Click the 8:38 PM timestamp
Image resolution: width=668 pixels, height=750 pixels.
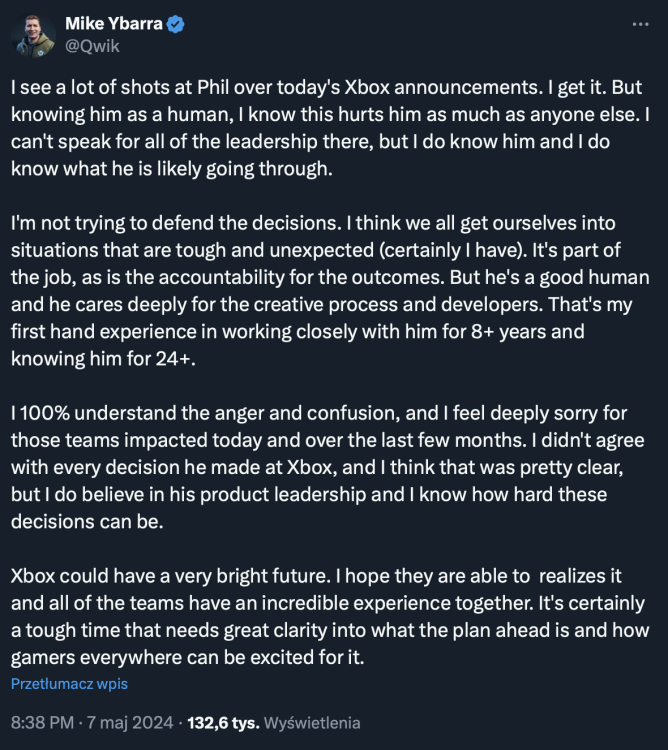click(x=42, y=723)
